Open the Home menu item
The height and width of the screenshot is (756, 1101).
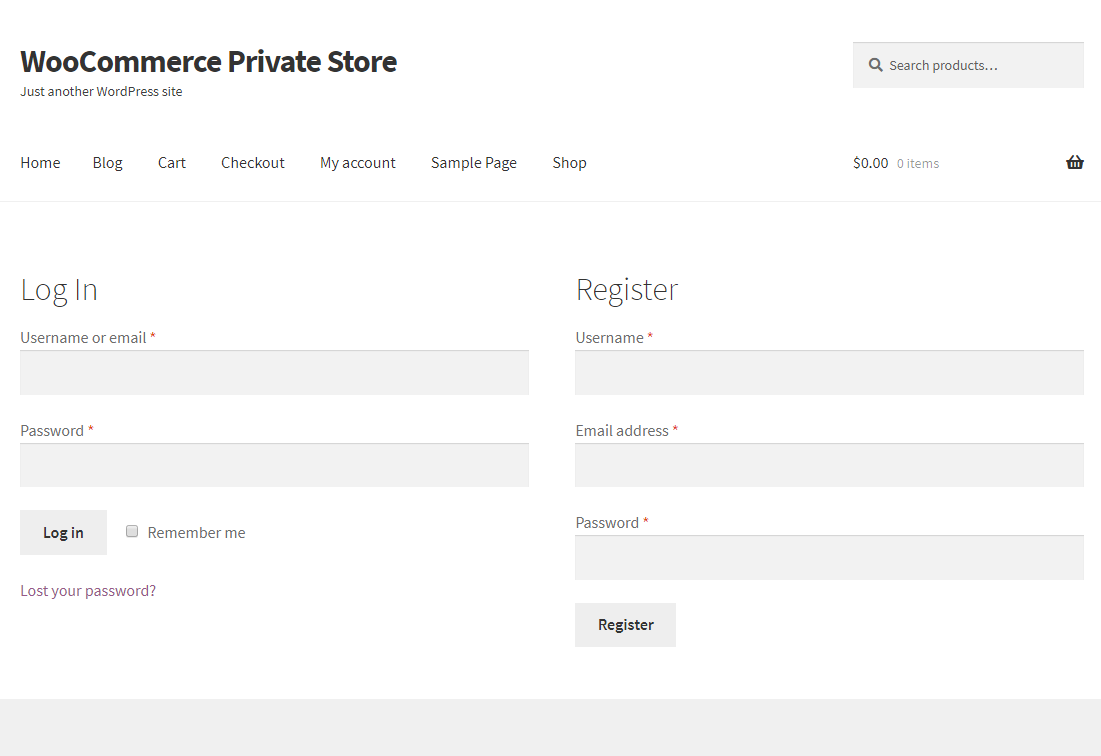[40, 163]
